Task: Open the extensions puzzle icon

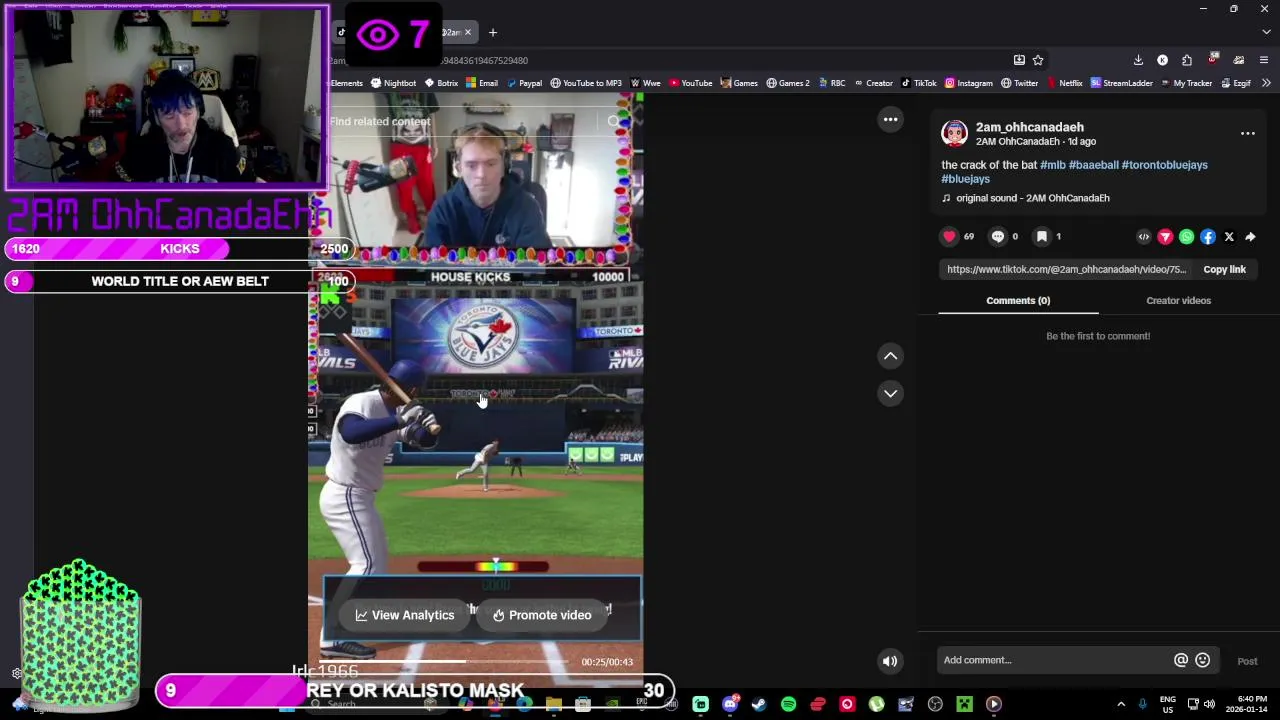Action: click(1187, 60)
